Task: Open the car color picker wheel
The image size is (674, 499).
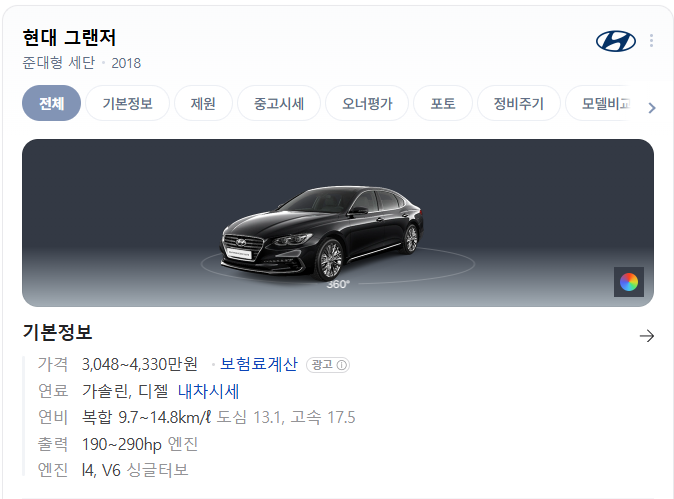Action: pos(629,282)
